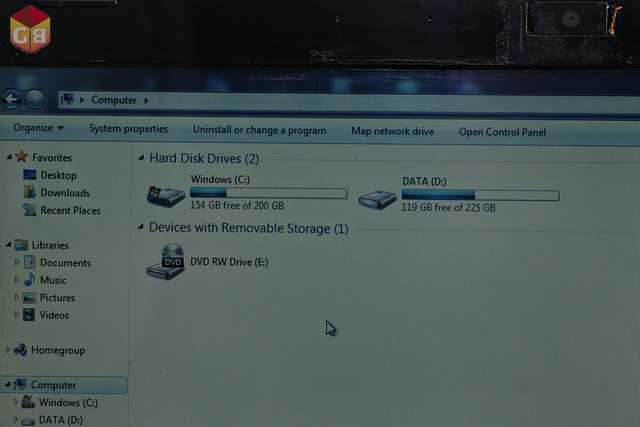Click Windows (C:) drive icon in tree
Image resolution: width=640 pixels, height=427 pixels.
(x=28, y=402)
